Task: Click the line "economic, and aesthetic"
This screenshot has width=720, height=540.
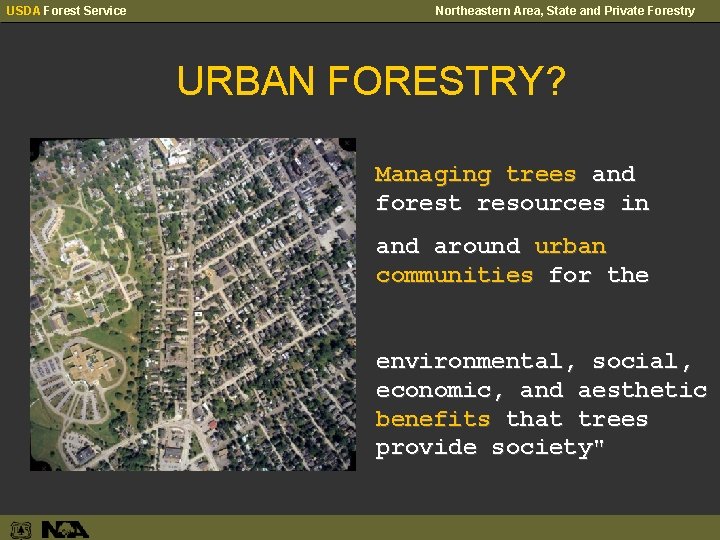Action: point(541,390)
